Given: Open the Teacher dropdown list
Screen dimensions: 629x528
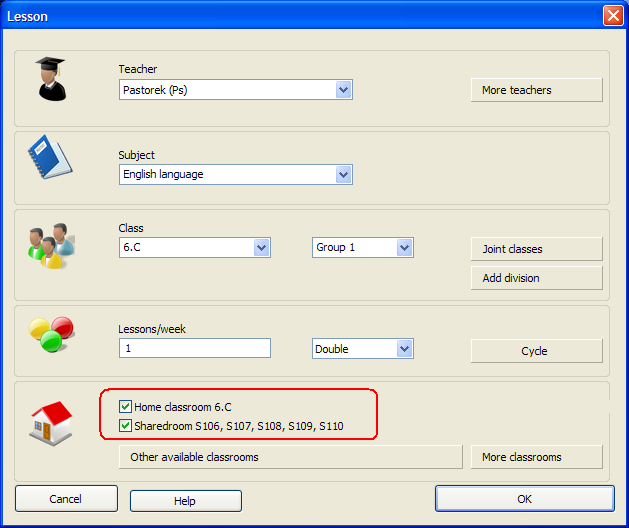Looking at the screenshot, I should tap(343, 90).
